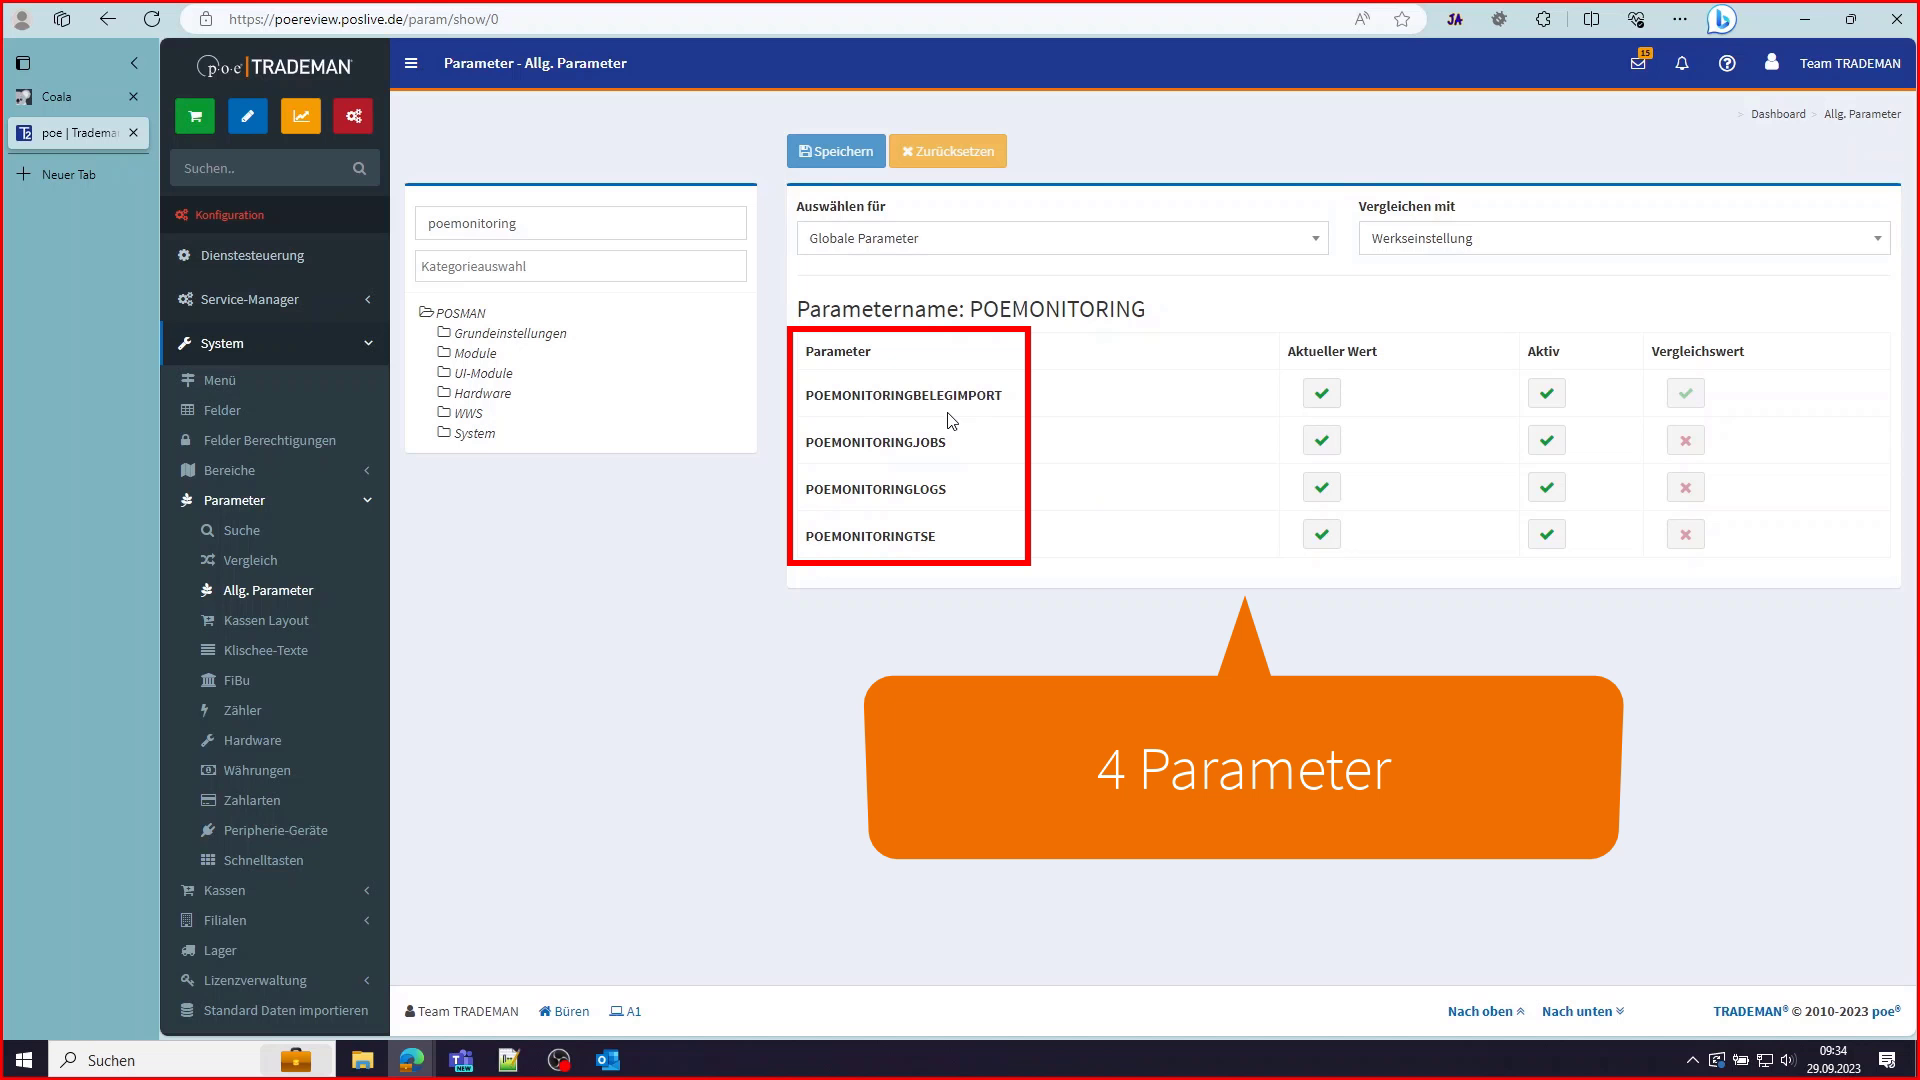
Task: Click the poemonitoring parameter search field
Action: click(x=581, y=223)
